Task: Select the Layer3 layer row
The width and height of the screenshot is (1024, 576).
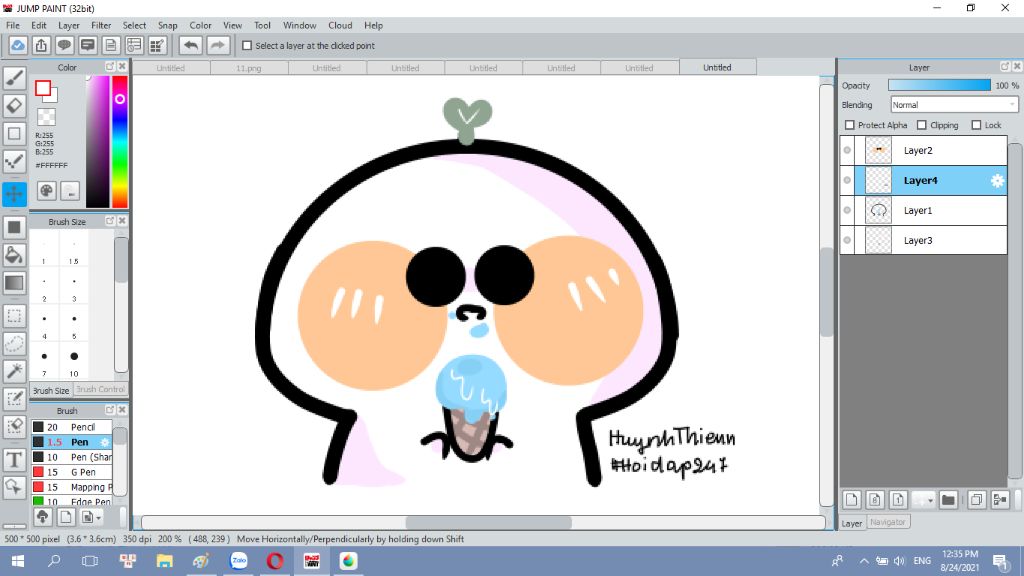Action: pos(923,240)
